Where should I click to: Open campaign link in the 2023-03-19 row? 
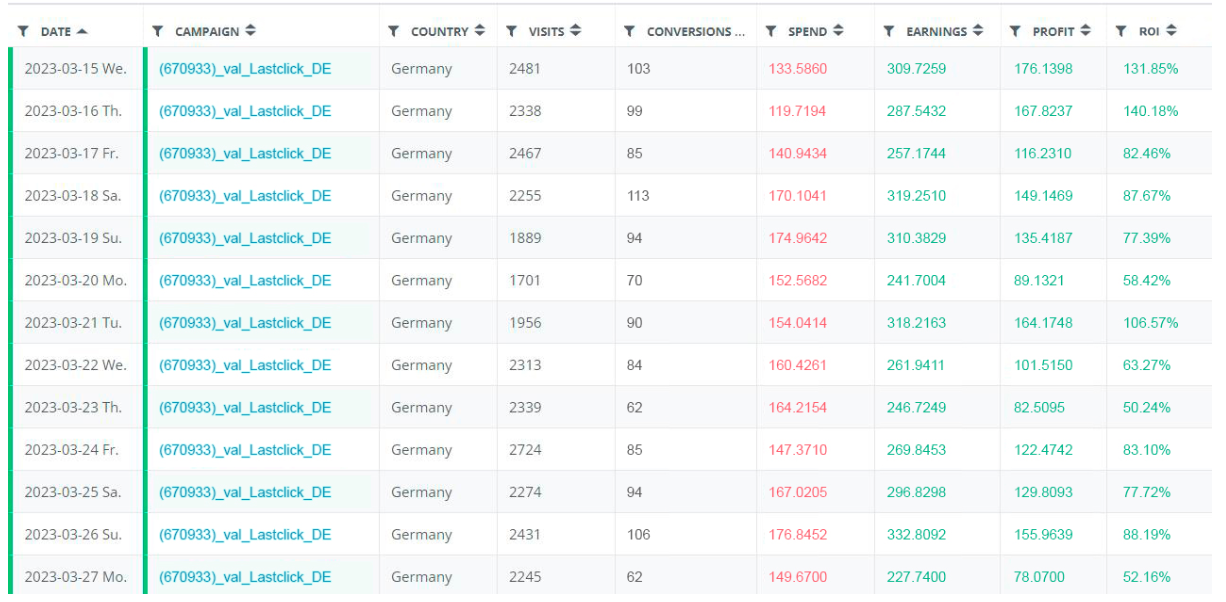(x=245, y=238)
